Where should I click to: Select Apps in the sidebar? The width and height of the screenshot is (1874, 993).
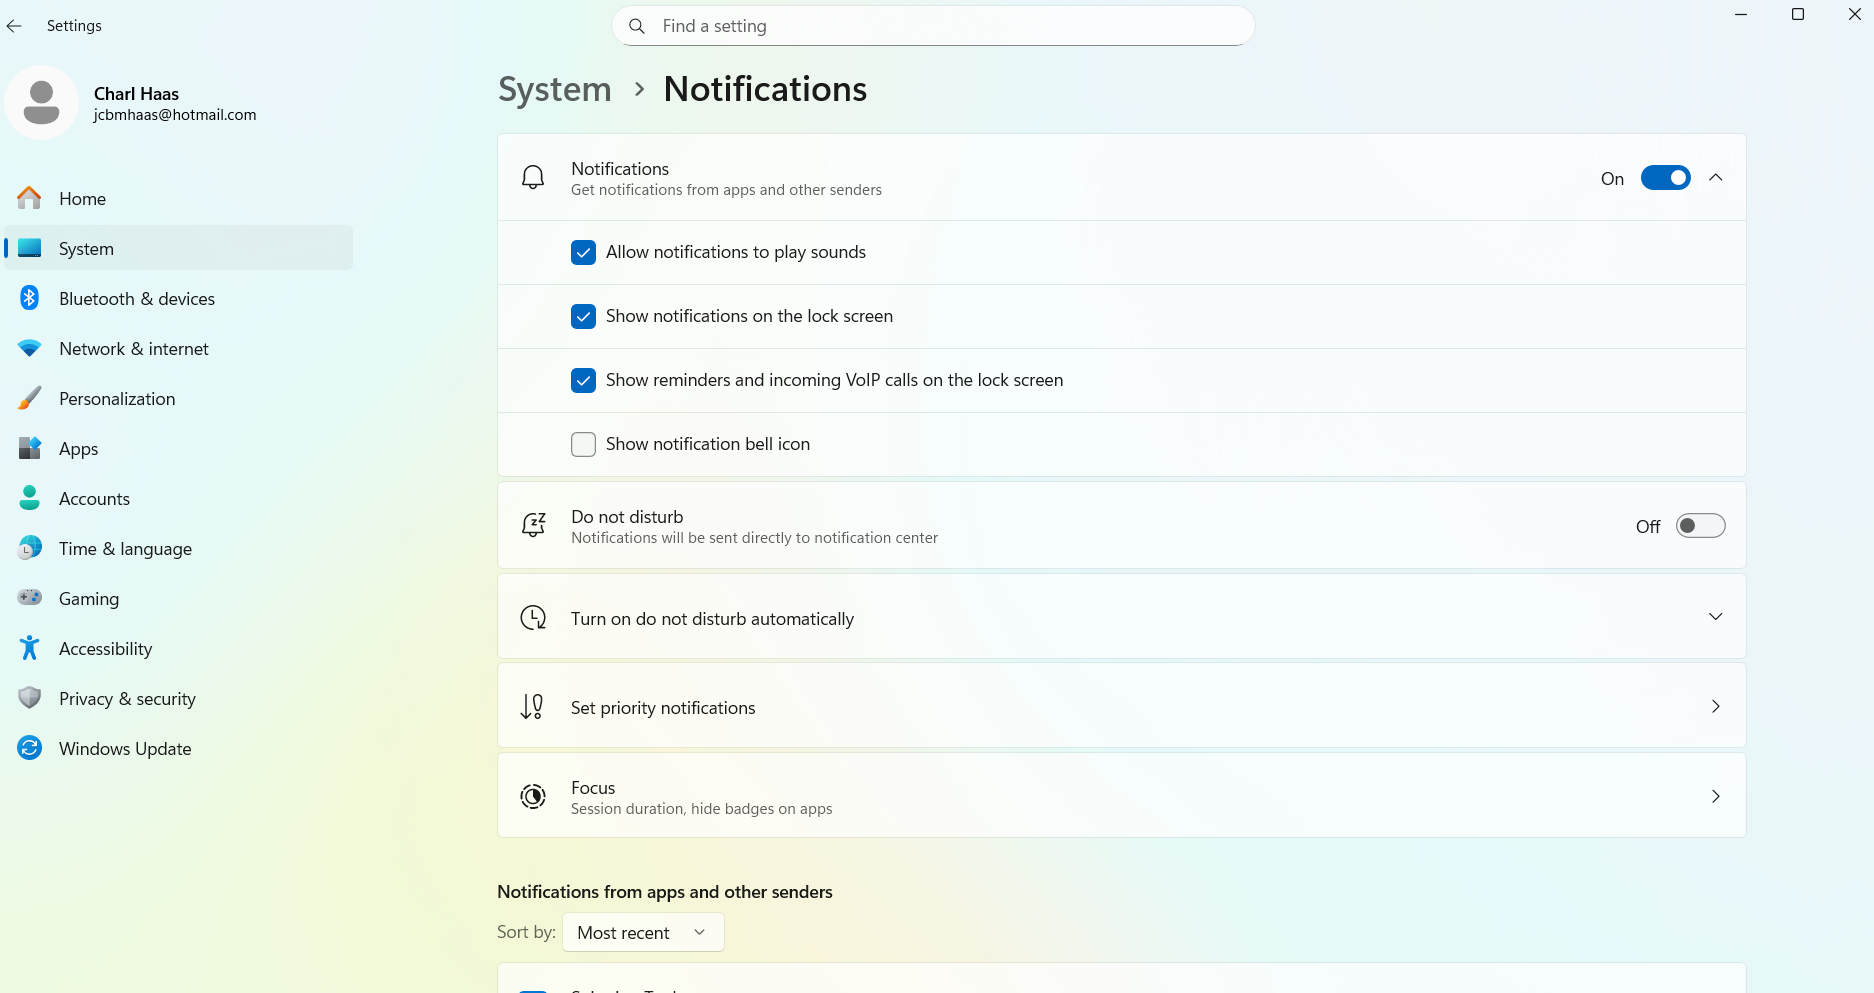[78, 448]
